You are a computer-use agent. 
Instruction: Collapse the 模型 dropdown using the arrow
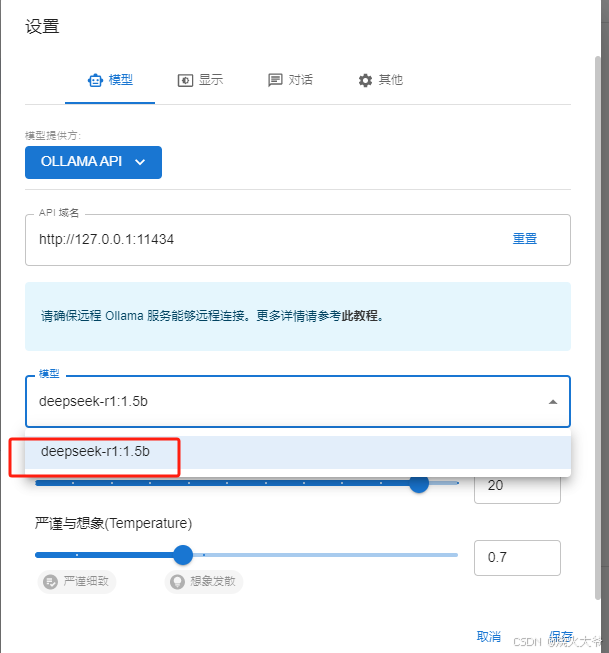(553, 402)
